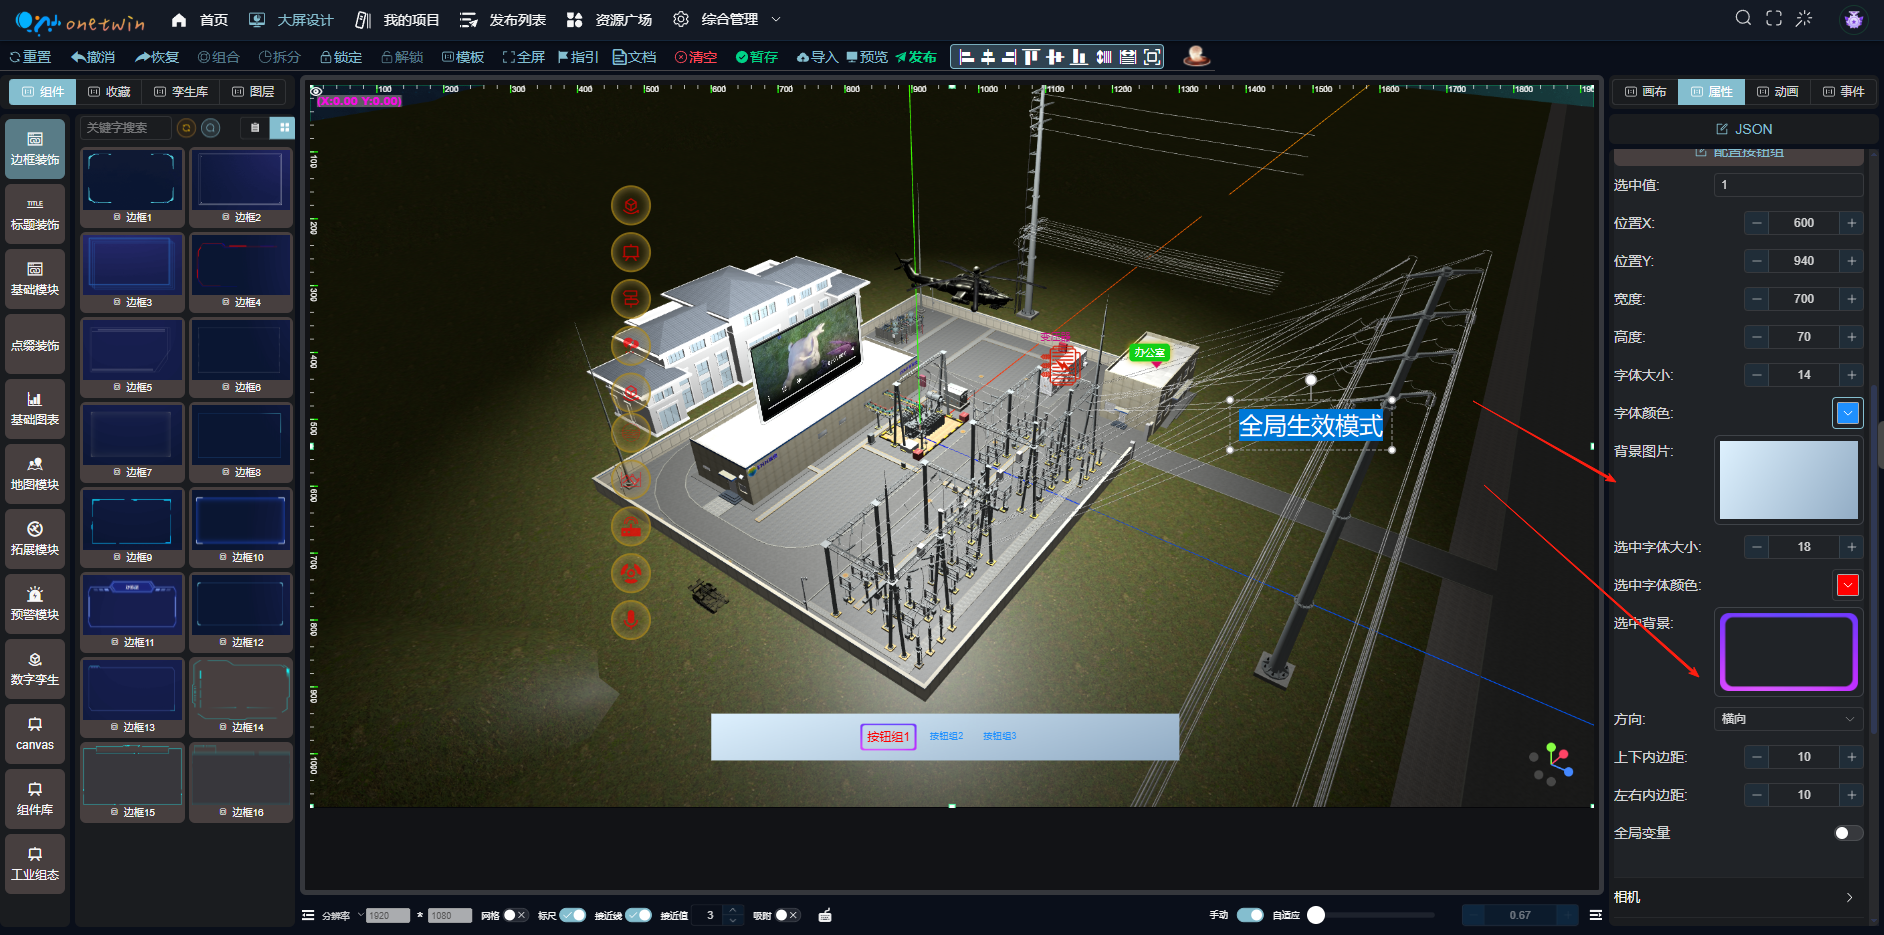Open the 方向 direction dropdown
Viewport: 1884px width, 935px height.
pos(1788,719)
